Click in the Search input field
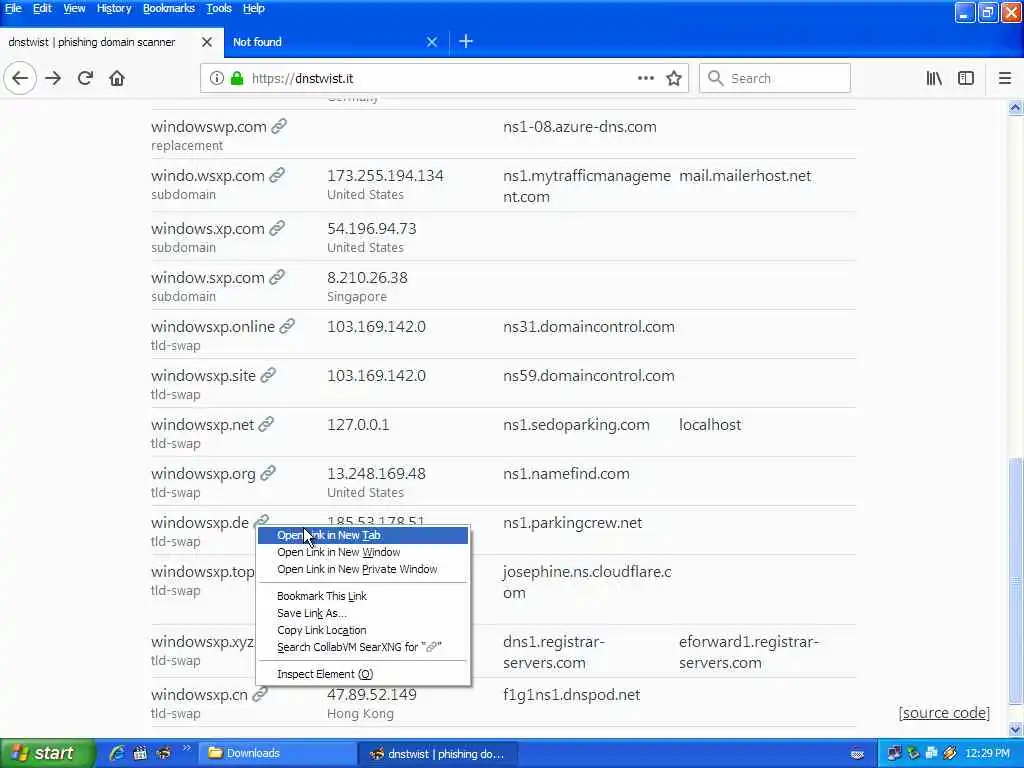Image resolution: width=1024 pixels, height=768 pixels. coord(775,78)
